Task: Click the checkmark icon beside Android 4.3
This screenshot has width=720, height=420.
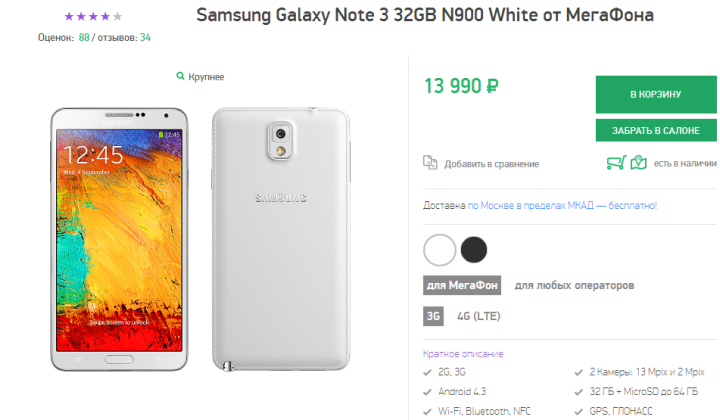Action: click(x=428, y=391)
